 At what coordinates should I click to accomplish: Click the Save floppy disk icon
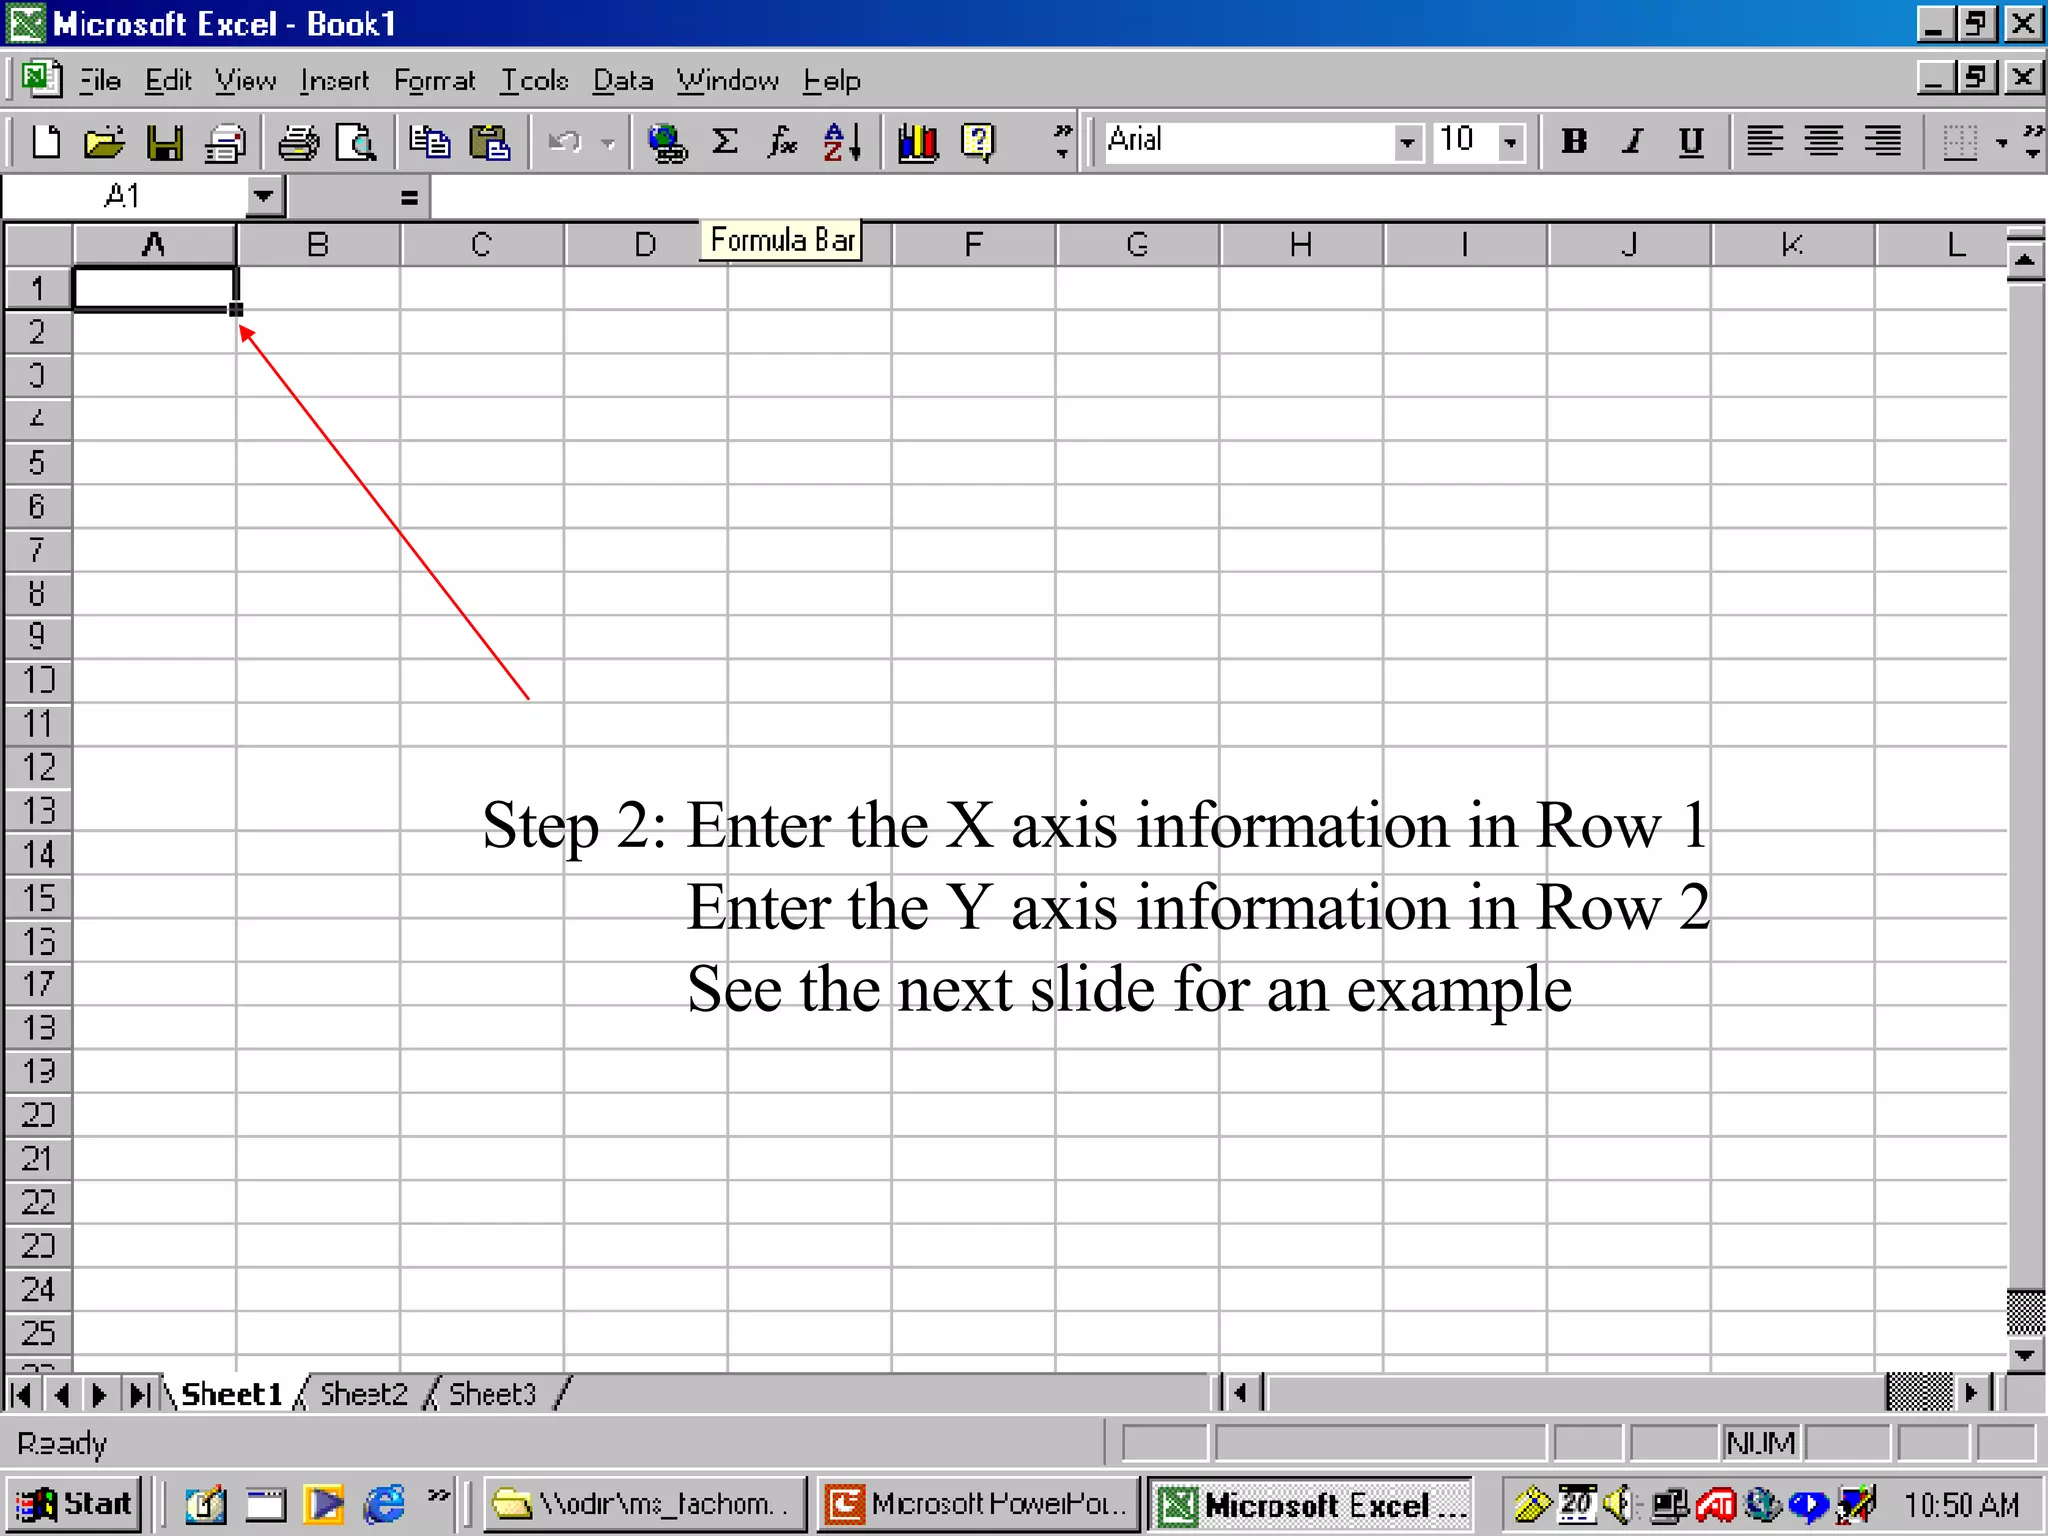pos(164,143)
